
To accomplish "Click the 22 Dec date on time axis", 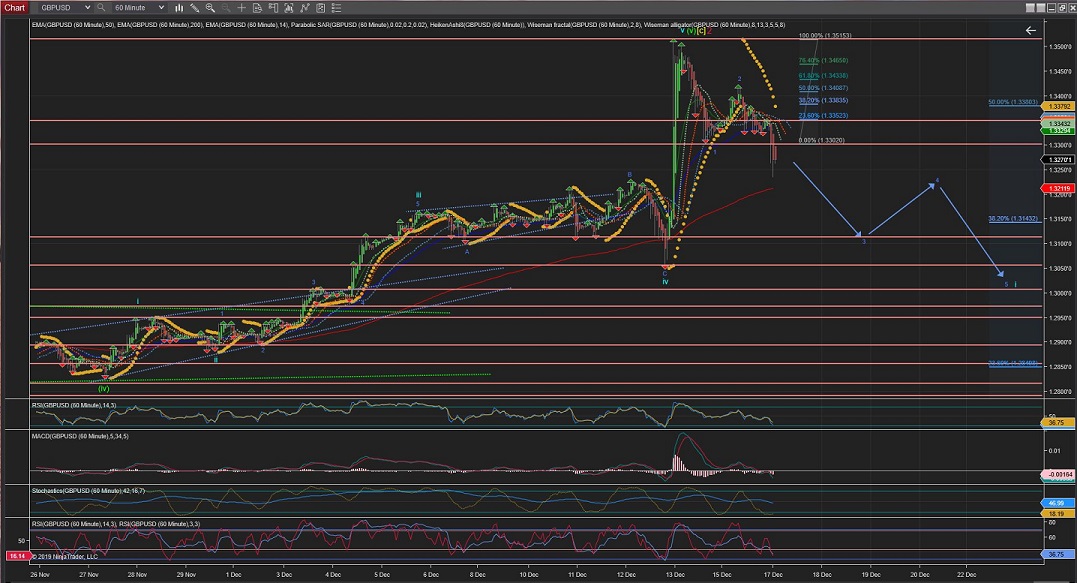I will click(x=966, y=575).
